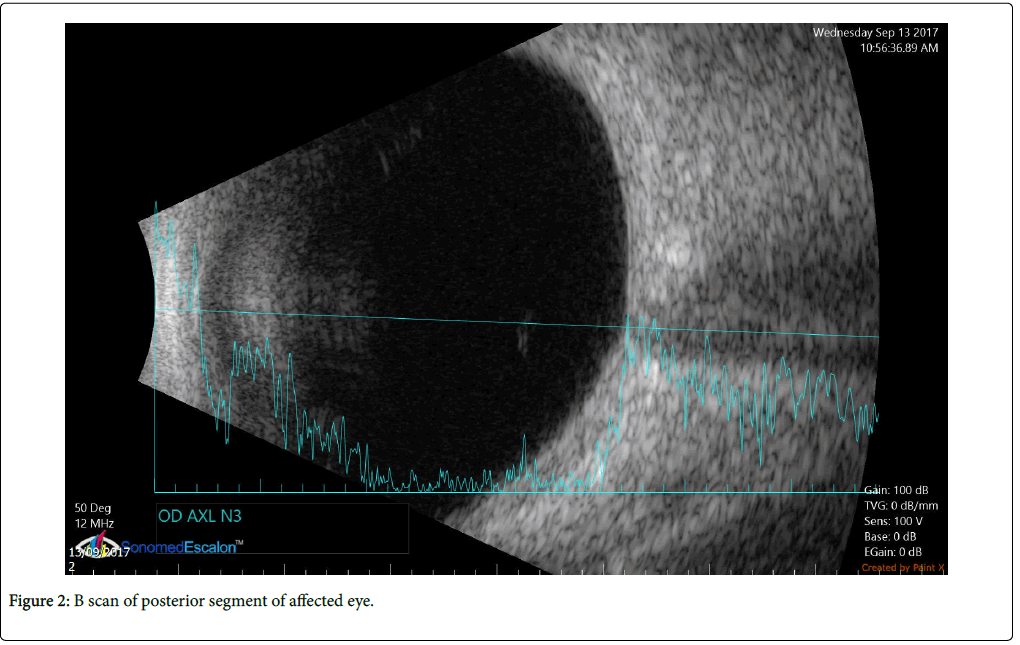The width and height of the screenshot is (1020, 645).
Task: Click the 10:56:36.89 AM timestamp
Action: (x=899, y=47)
